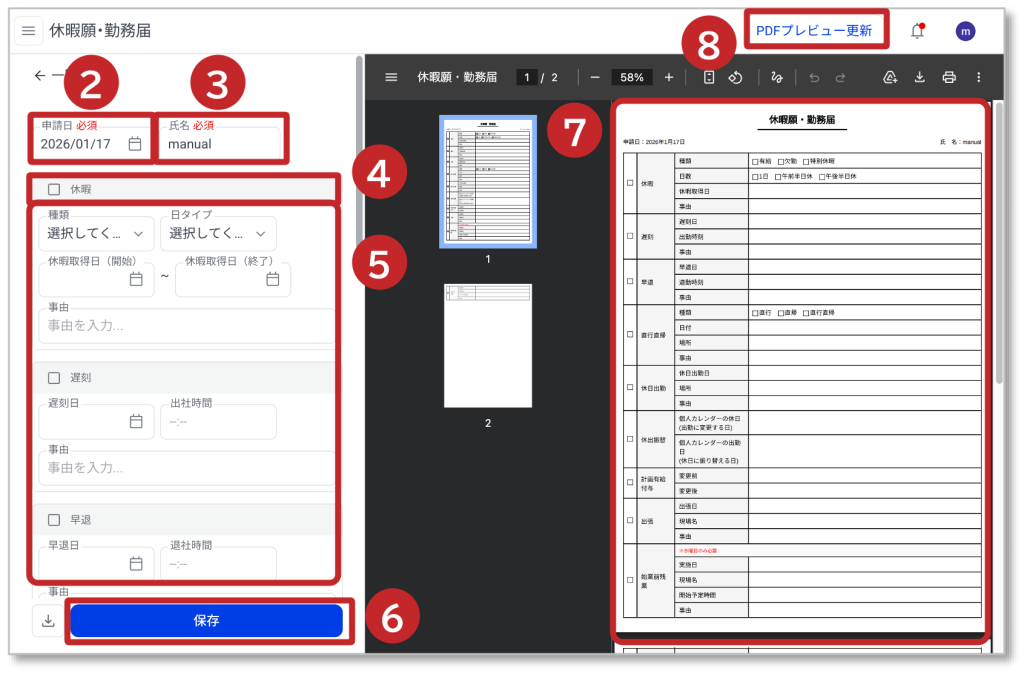Screen dimensions: 1024x674
Task: Check the 遅刻 checkbox
Action: [x=54, y=378]
